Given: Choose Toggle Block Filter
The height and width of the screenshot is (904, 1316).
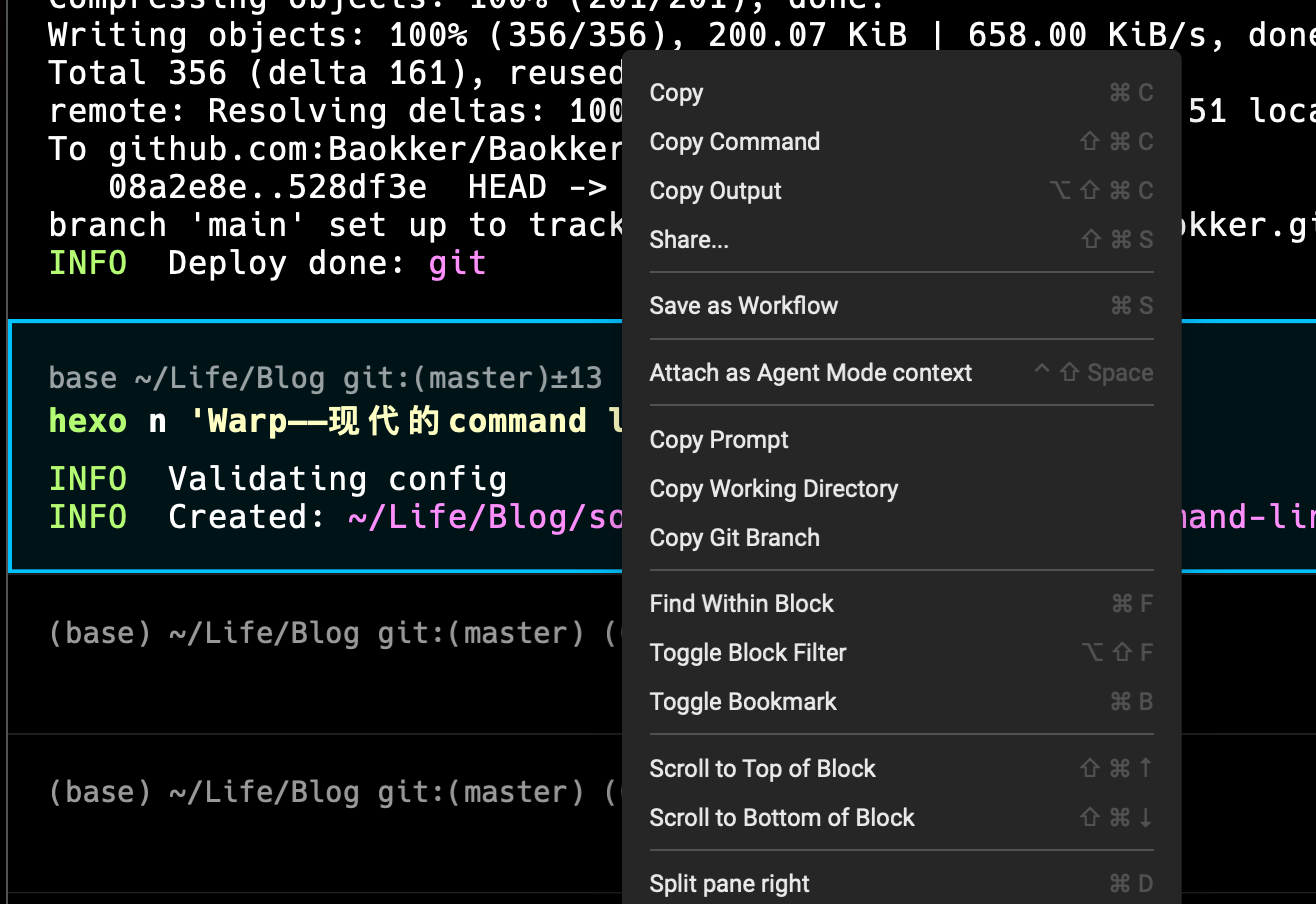Looking at the screenshot, I should coord(901,653).
